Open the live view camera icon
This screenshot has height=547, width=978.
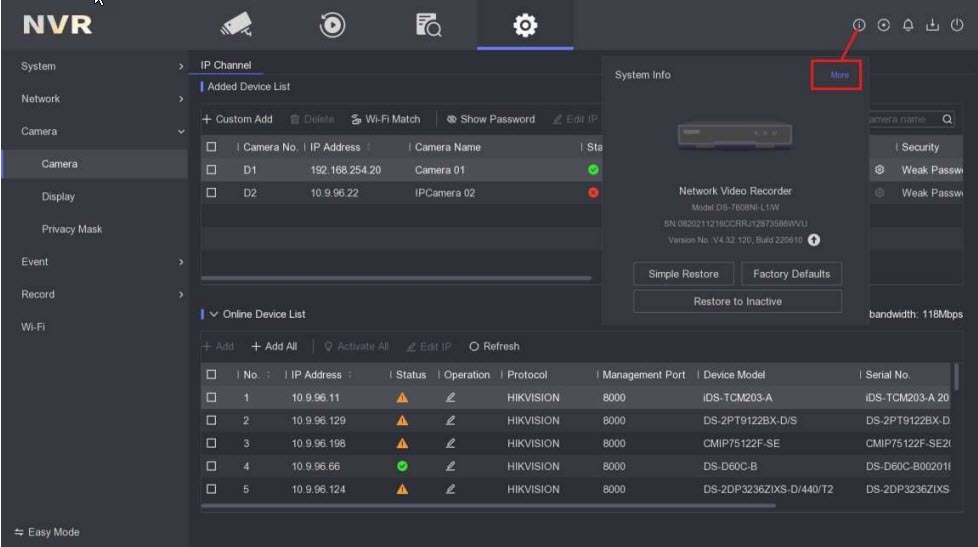coord(235,26)
